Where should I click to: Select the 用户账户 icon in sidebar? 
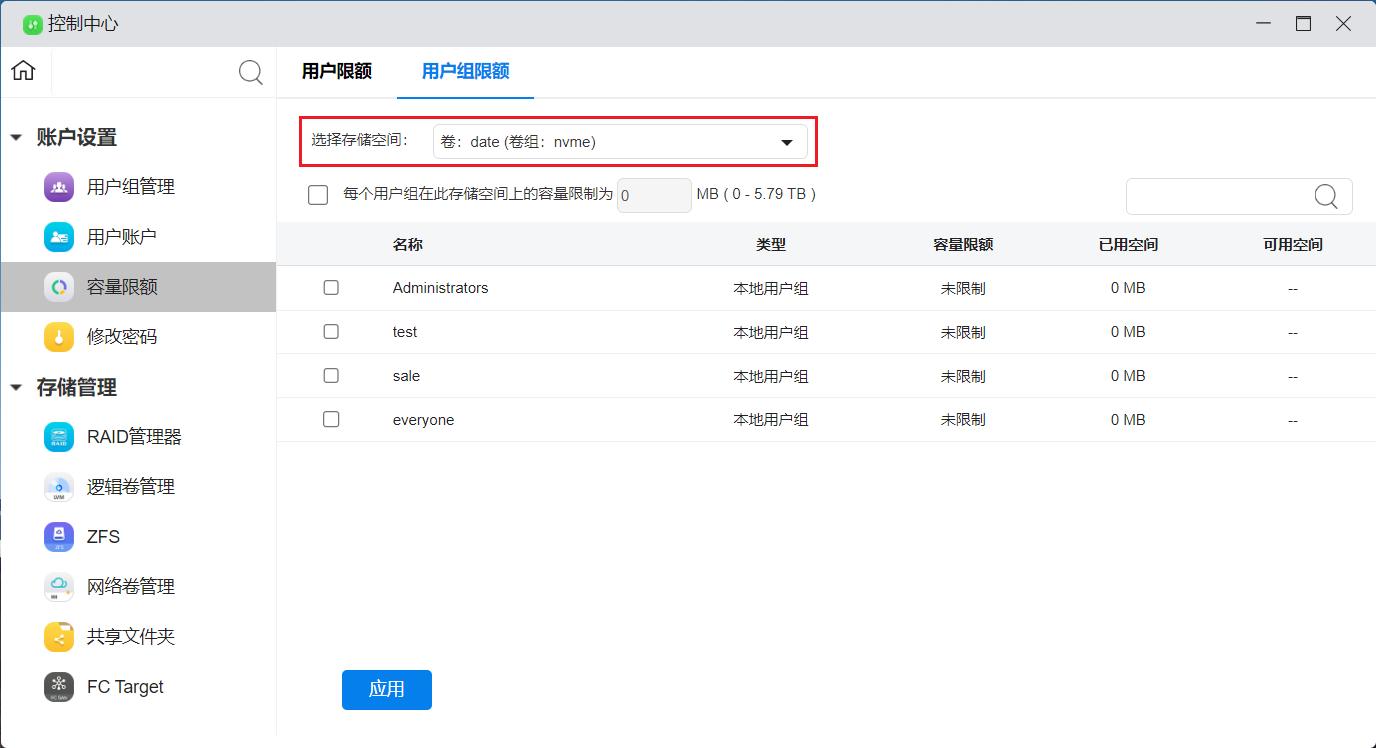pos(58,236)
